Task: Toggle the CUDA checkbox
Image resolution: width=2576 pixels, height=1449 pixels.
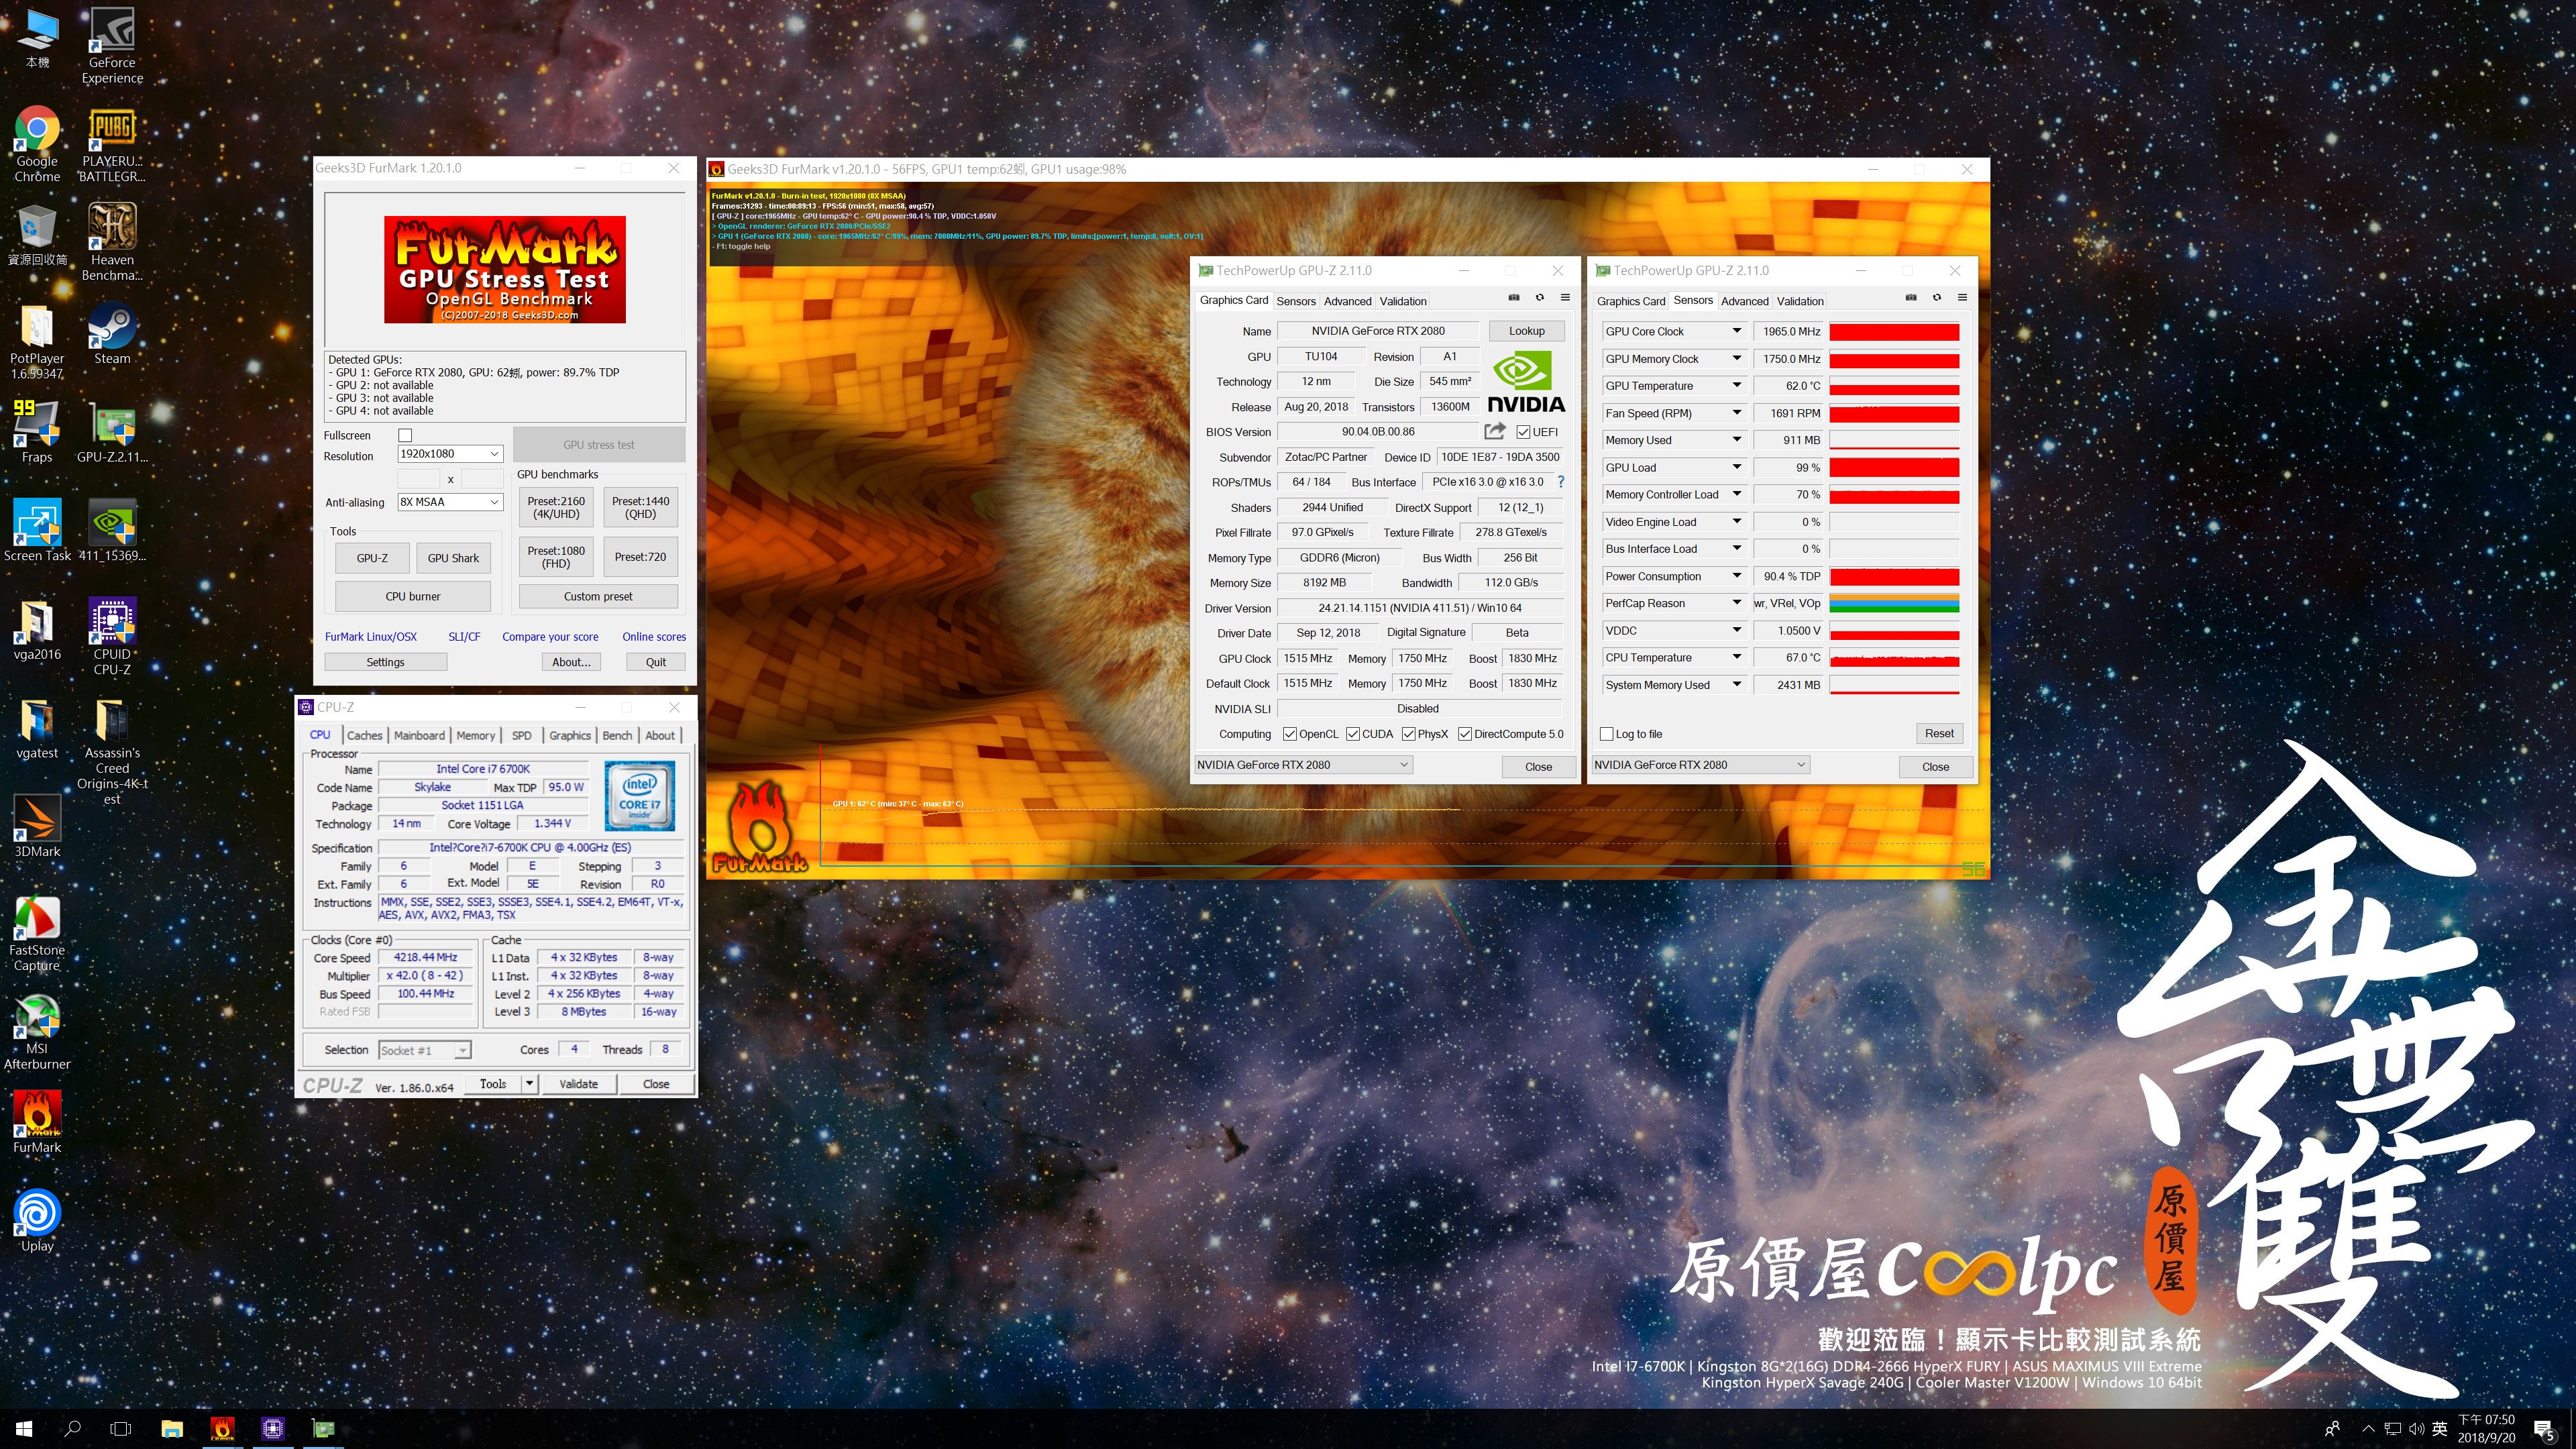Action: [x=1353, y=734]
